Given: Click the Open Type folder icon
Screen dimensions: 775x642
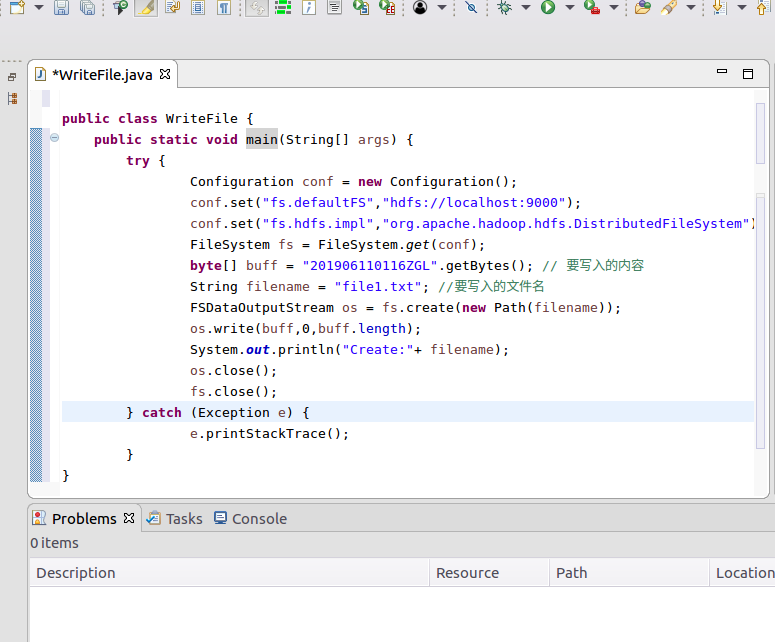Looking at the screenshot, I should coord(643,7).
